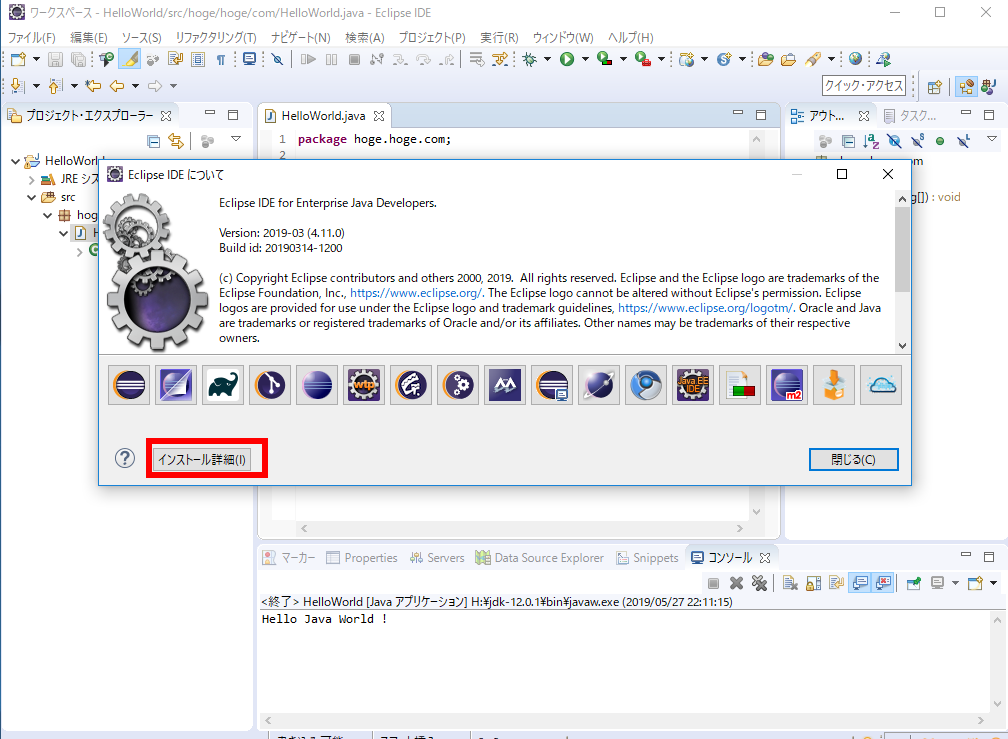Toggle Skip All Breakpoints button
The image size is (1008, 739).
pyautogui.click(x=277, y=60)
